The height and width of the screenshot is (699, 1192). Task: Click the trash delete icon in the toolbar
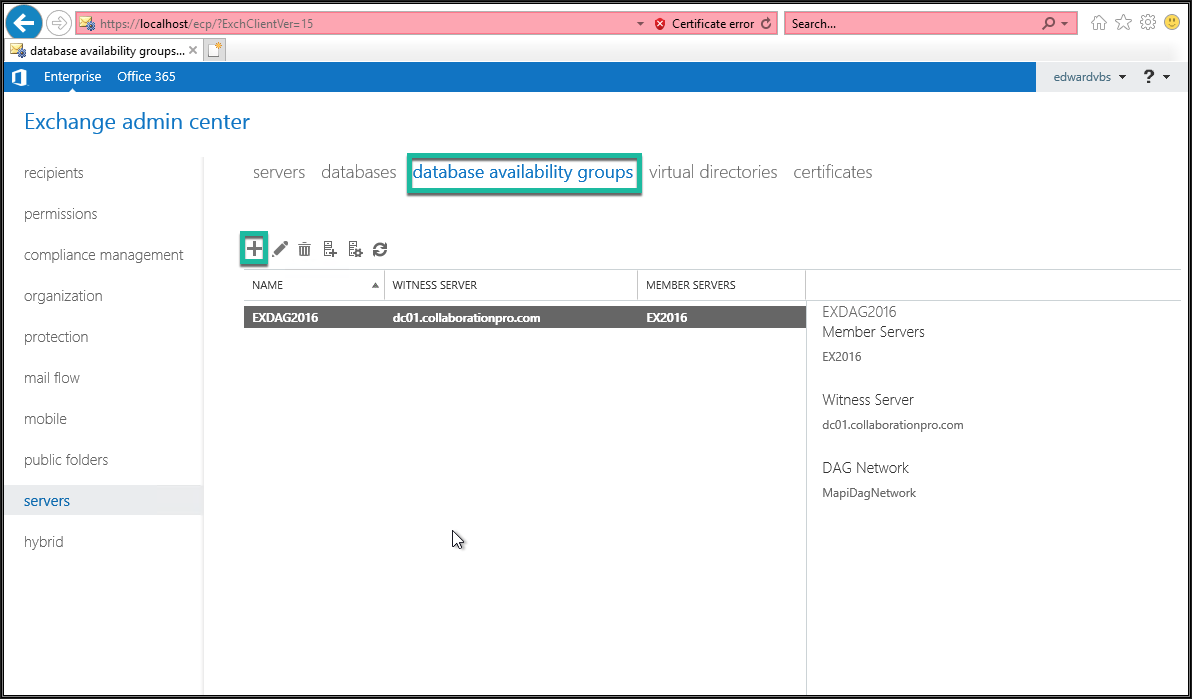[x=304, y=249]
